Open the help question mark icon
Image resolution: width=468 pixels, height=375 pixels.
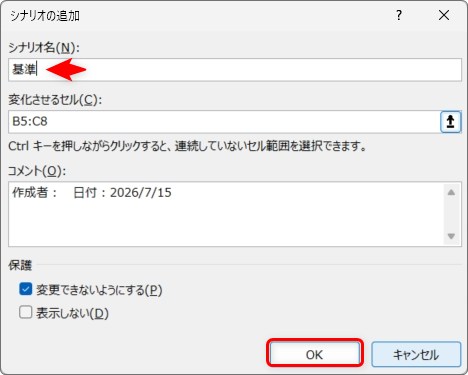399,15
